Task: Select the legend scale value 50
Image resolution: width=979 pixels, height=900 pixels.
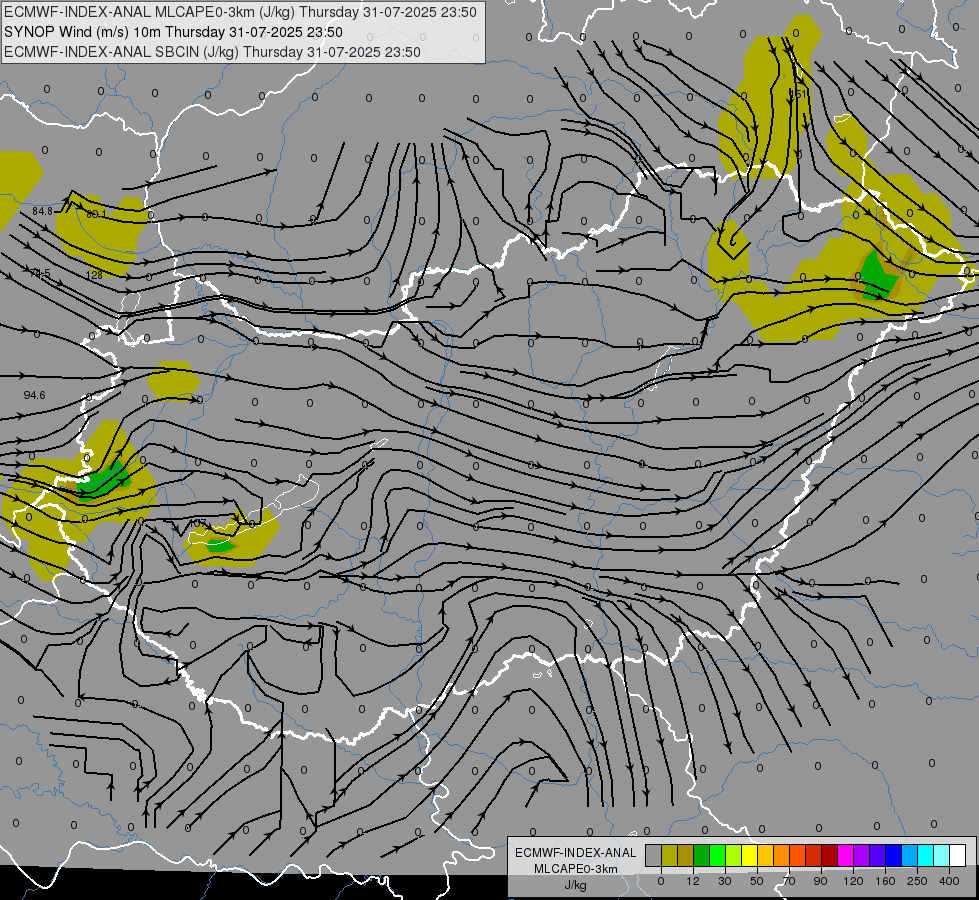Action: [757, 881]
